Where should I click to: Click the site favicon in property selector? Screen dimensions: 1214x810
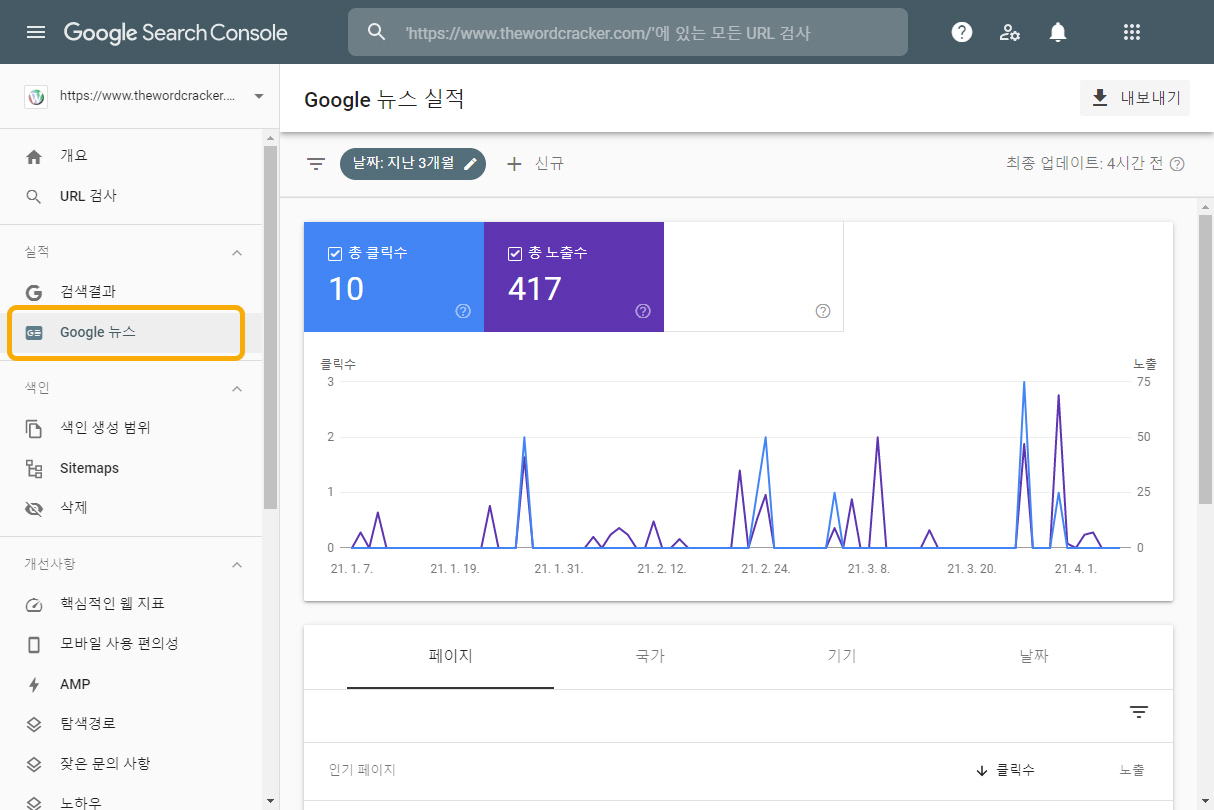36,97
